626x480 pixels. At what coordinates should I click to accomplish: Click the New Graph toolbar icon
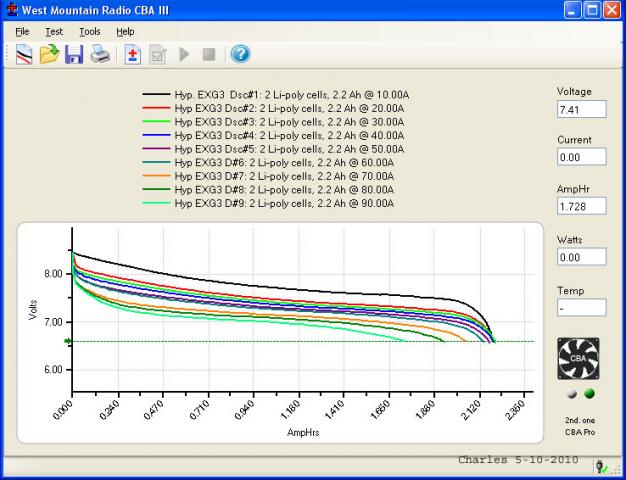click(23, 55)
